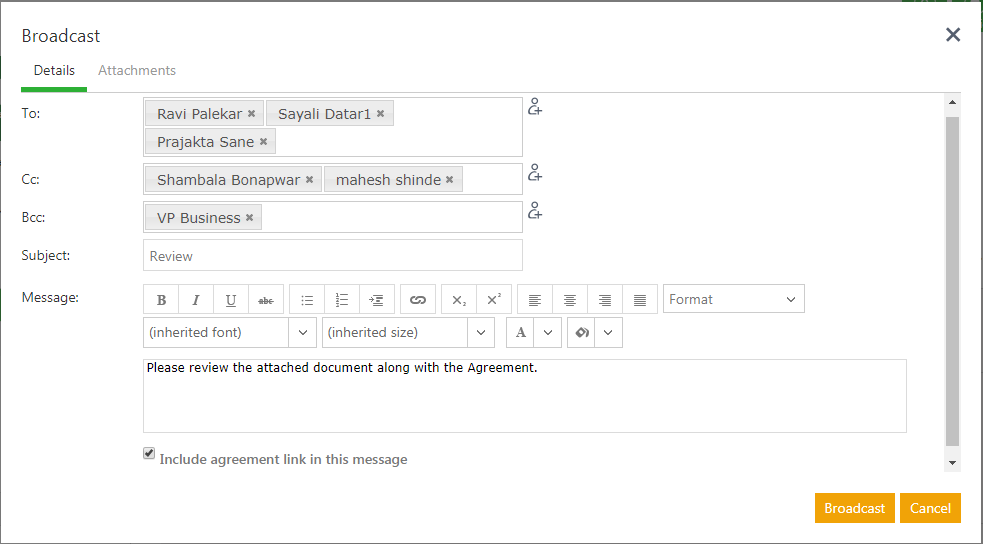Apply italic formatting to message
Screen dimensions: 983x544
(x=196, y=300)
